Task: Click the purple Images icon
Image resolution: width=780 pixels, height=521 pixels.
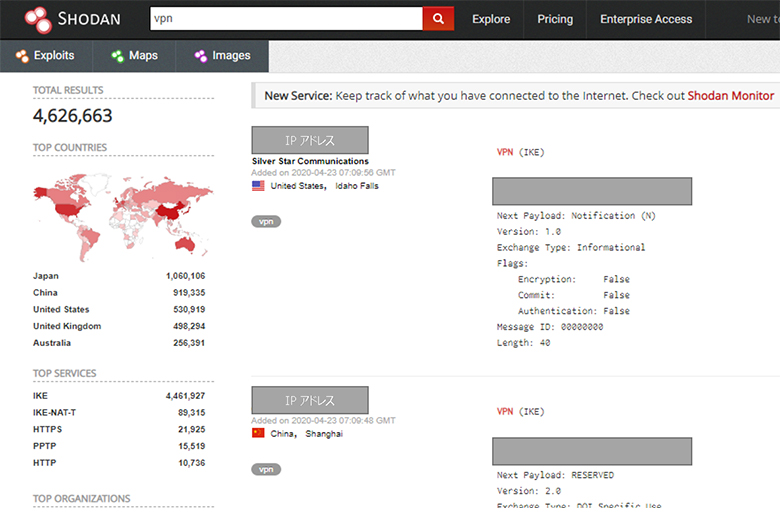Action: [200, 56]
